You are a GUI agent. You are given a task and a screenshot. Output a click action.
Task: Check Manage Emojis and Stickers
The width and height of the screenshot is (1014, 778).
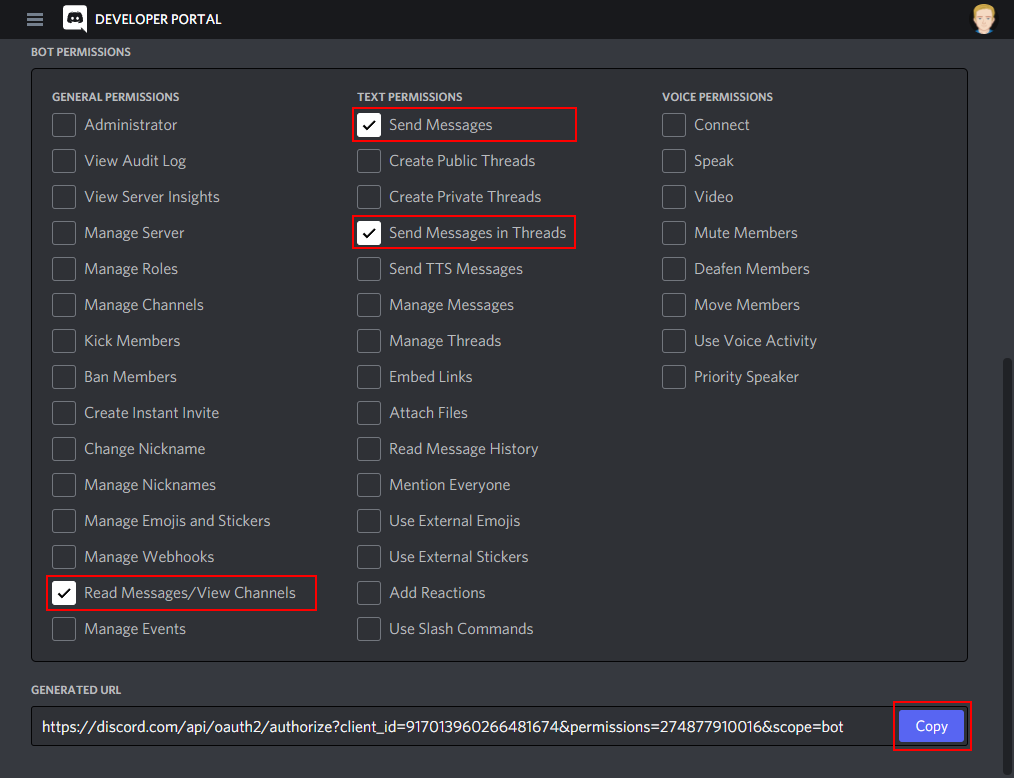(x=64, y=521)
